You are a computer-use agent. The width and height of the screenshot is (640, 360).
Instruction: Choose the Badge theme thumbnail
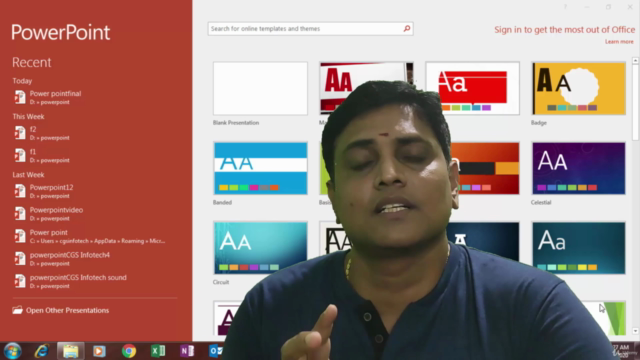578,88
